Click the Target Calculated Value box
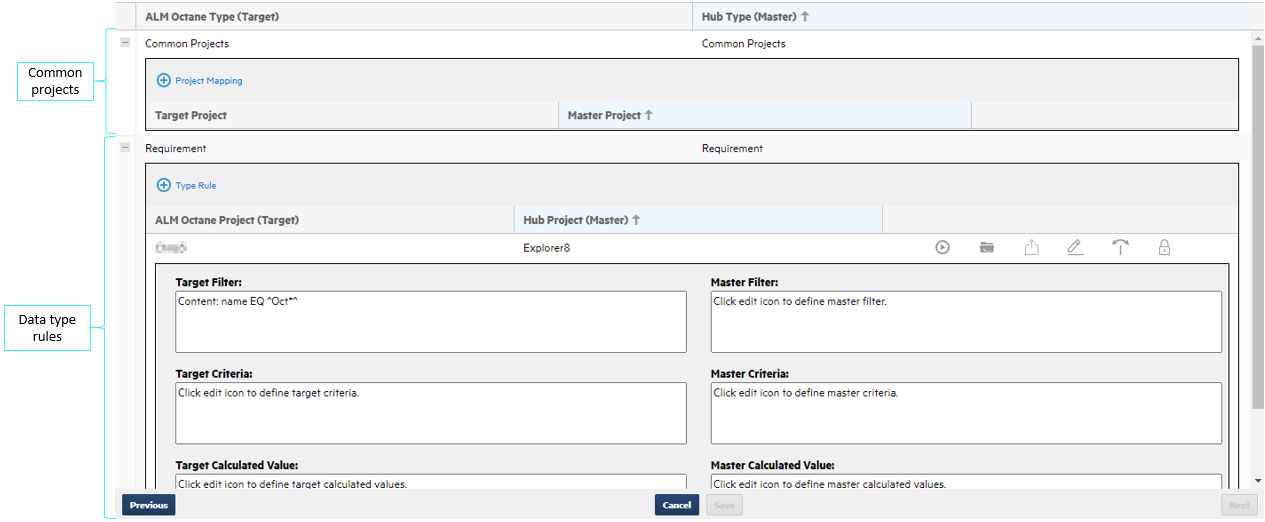The width and height of the screenshot is (1265, 522). click(x=431, y=482)
